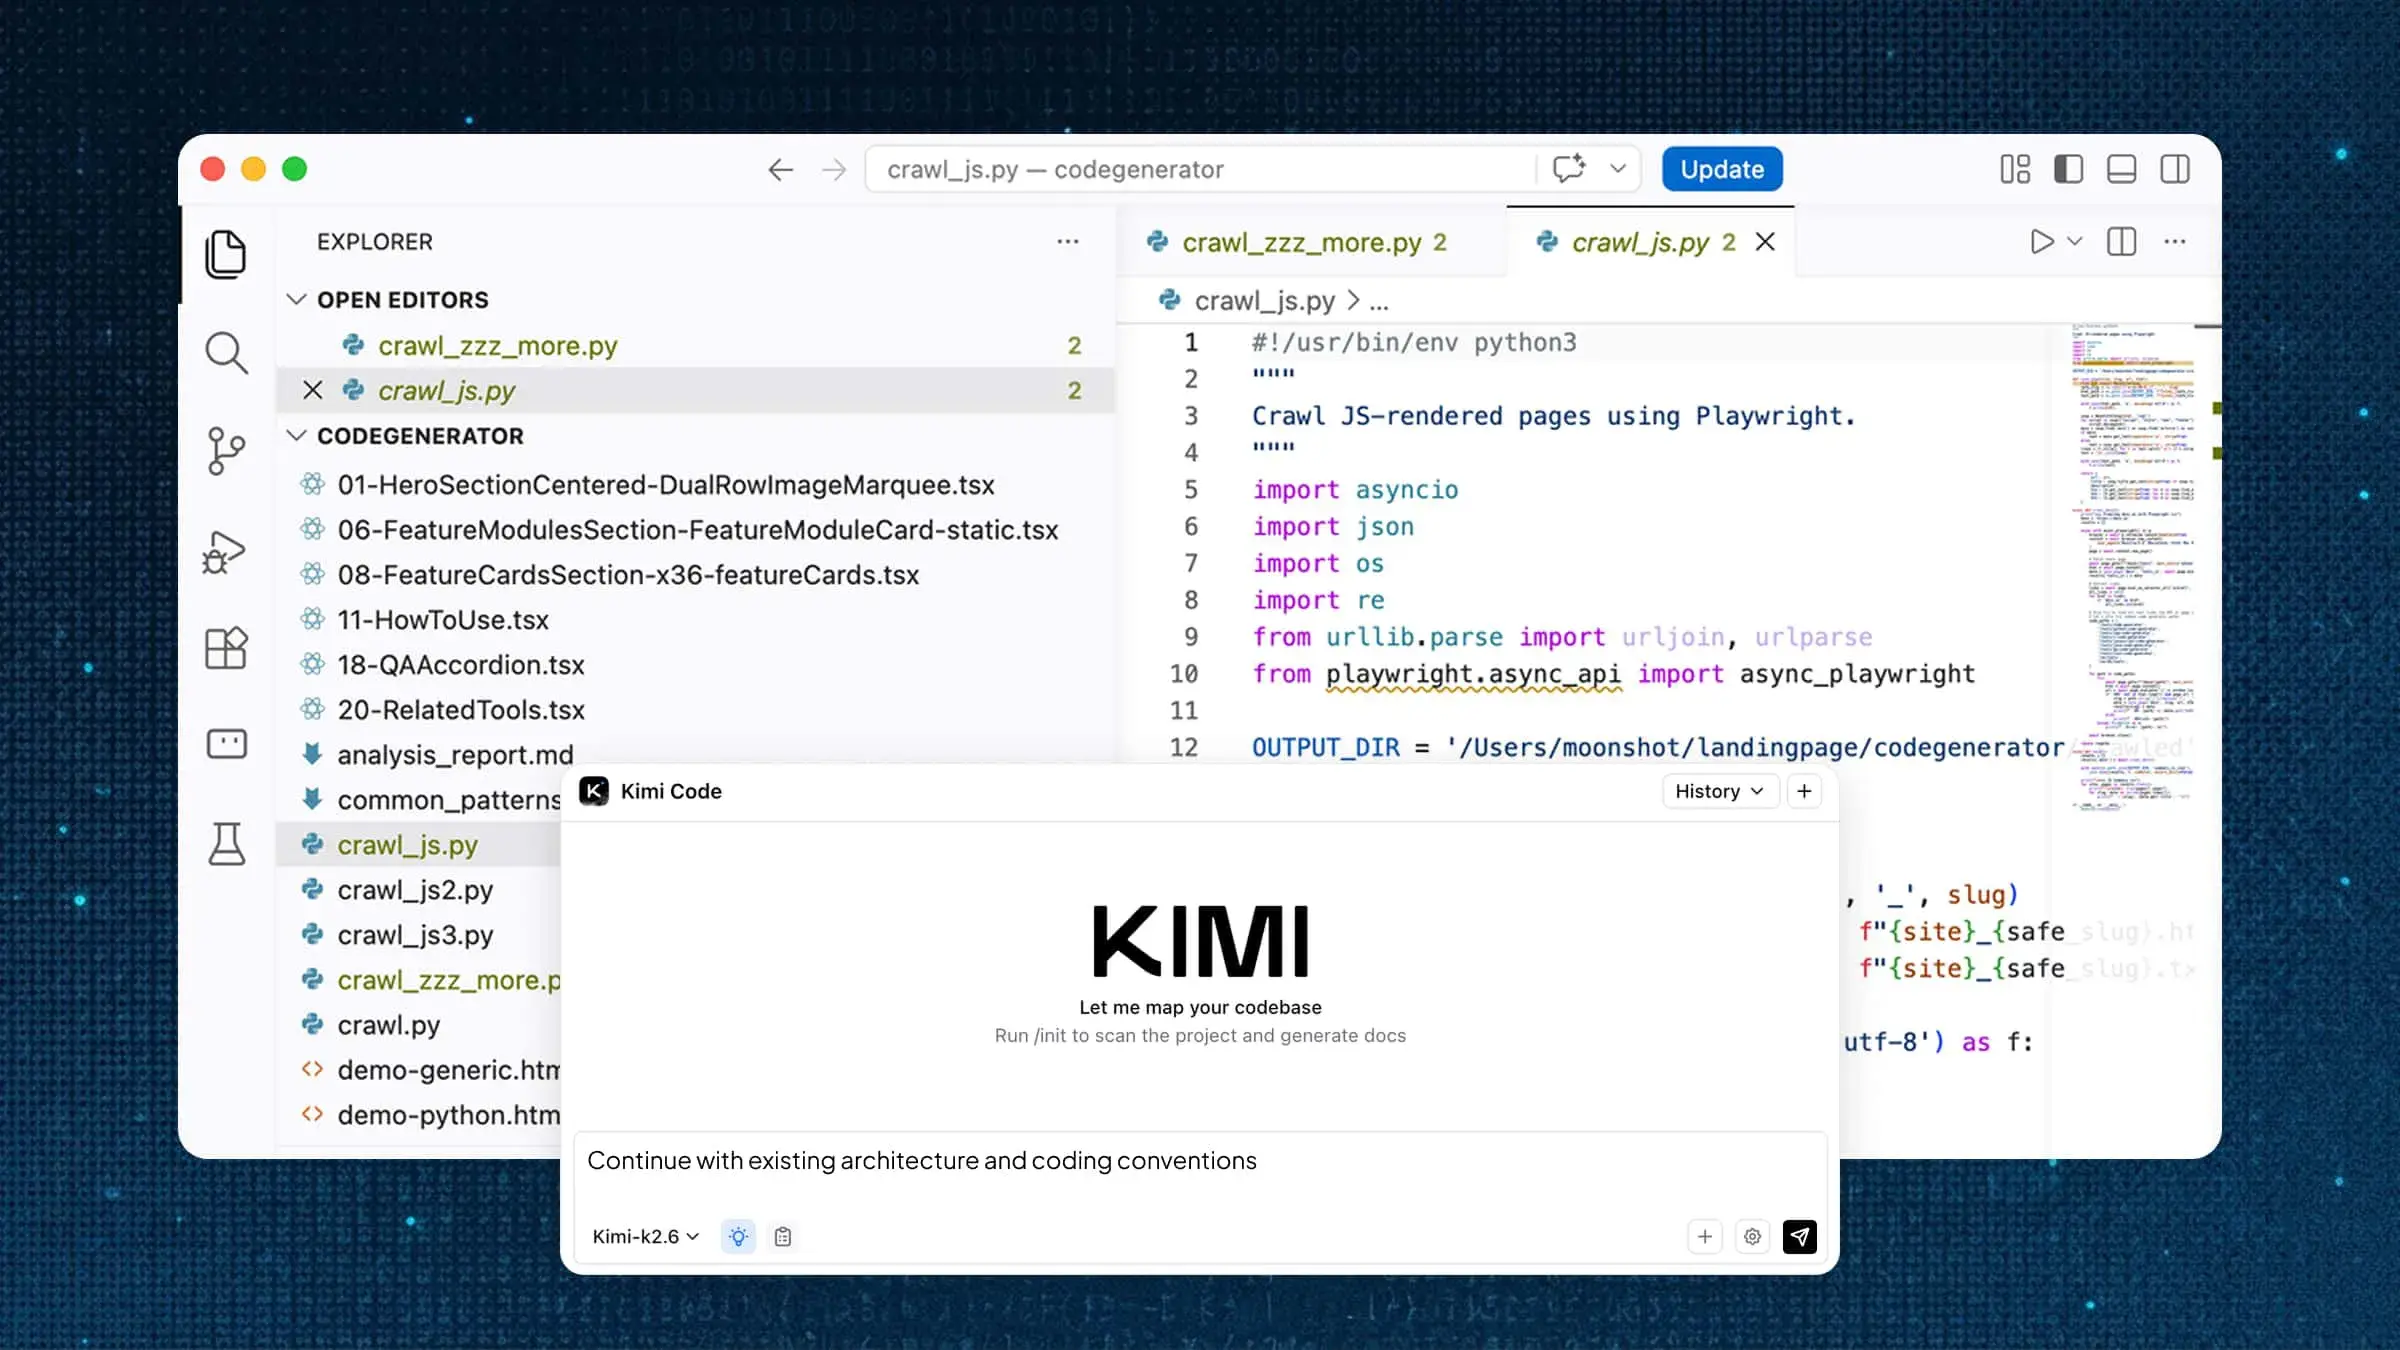The width and height of the screenshot is (2400, 1350).
Task: Toggle the primary side bar
Action: click(2068, 169)
